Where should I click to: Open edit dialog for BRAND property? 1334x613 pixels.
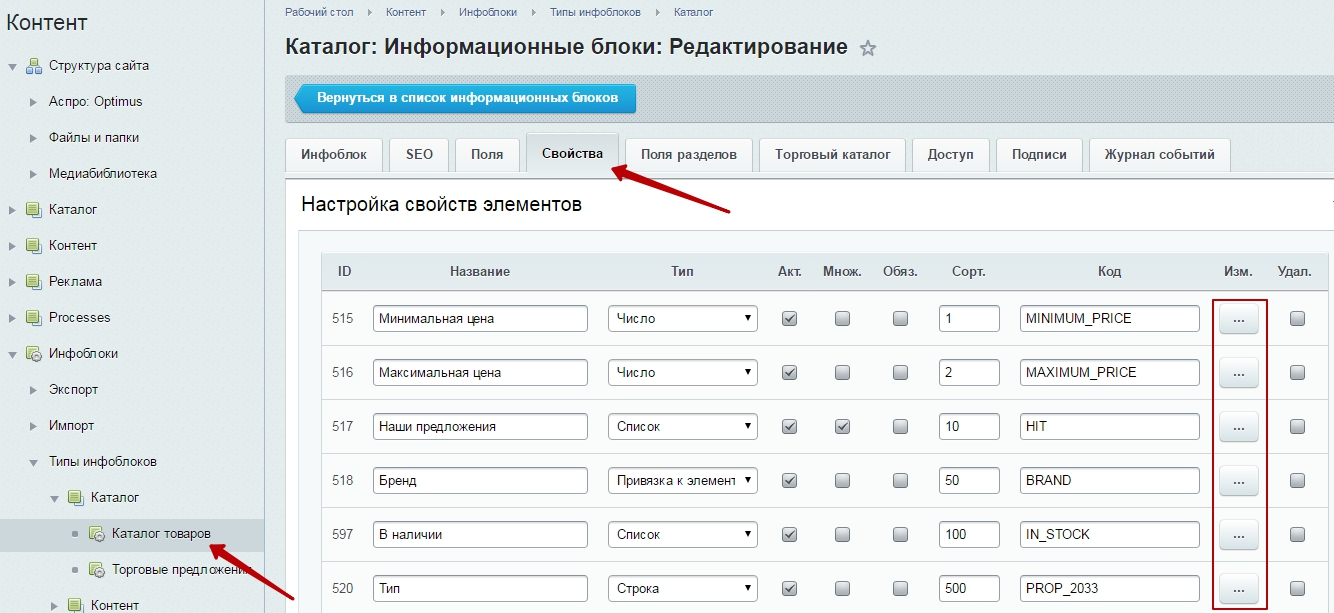click(1238, 481)
